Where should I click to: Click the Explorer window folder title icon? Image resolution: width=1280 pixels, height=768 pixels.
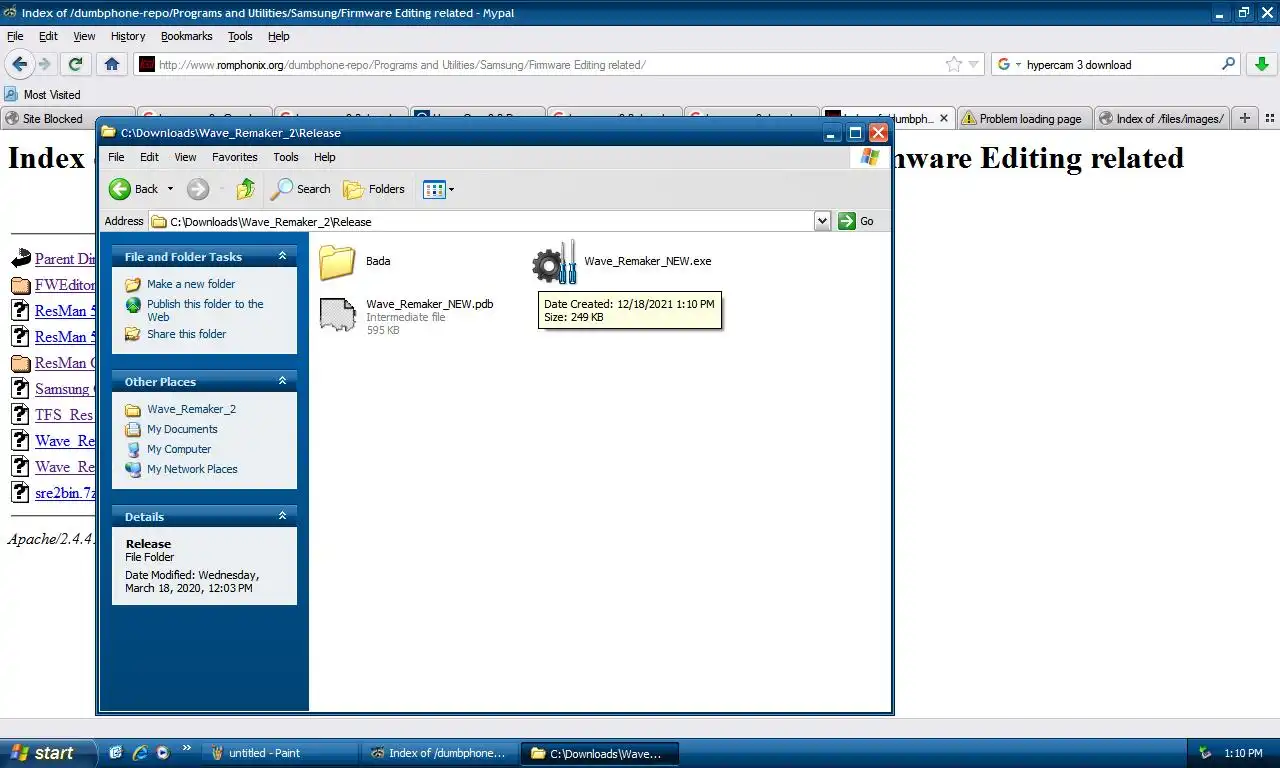[x=109, y=132]
